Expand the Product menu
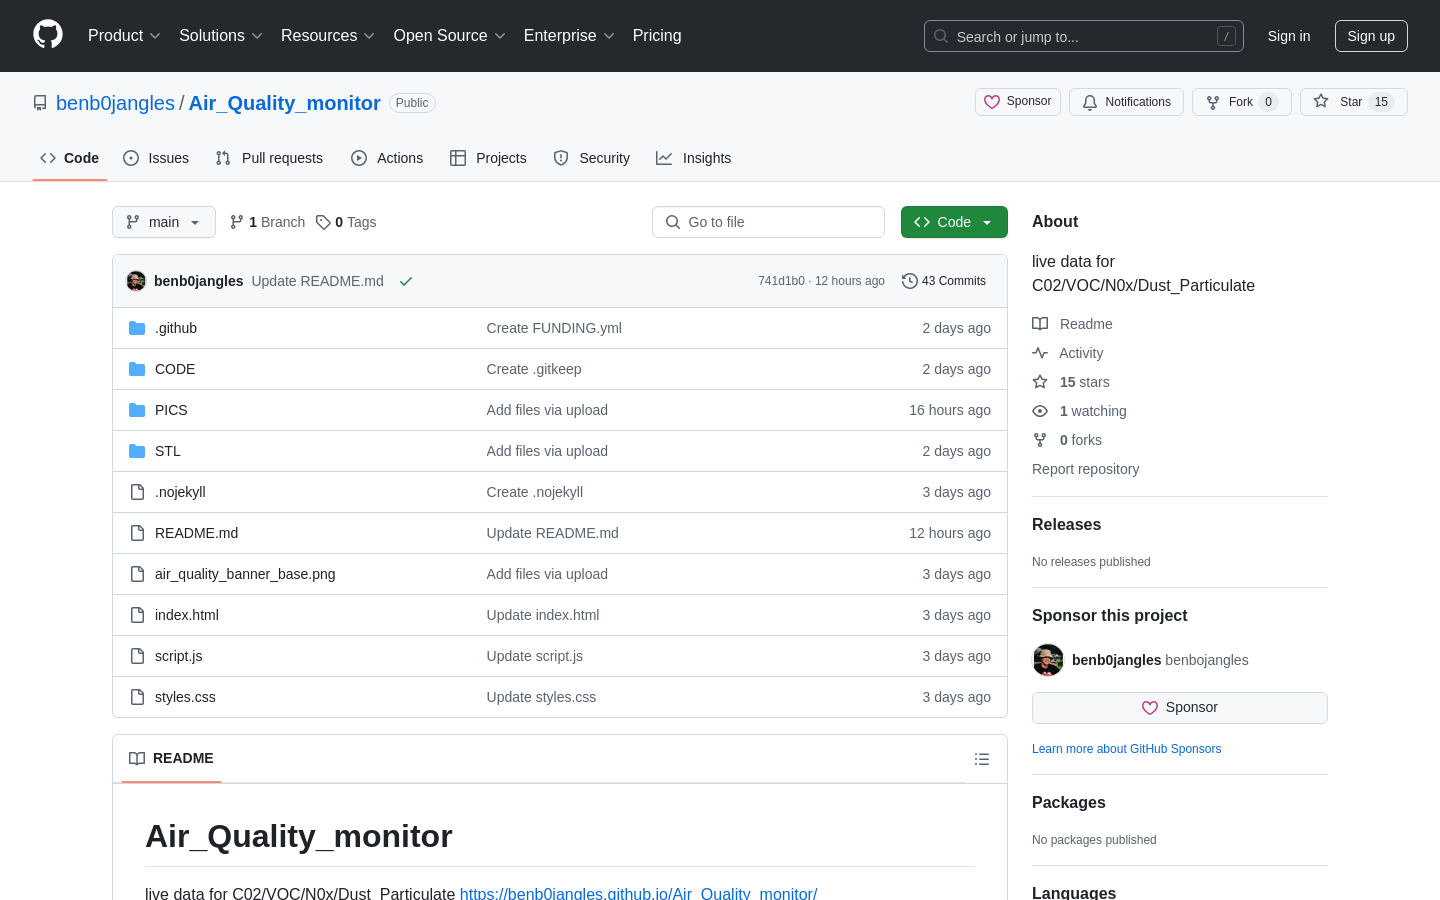The image size is (1440, 900). pyautogui.click(x=124, y=36)
